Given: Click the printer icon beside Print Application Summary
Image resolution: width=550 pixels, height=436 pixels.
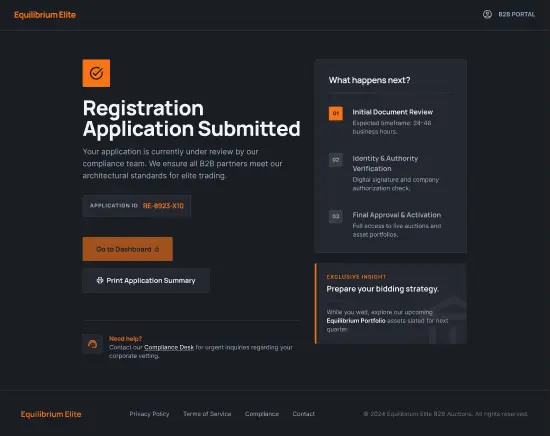Looking at the screenshot, I should (x=100, y=280).
